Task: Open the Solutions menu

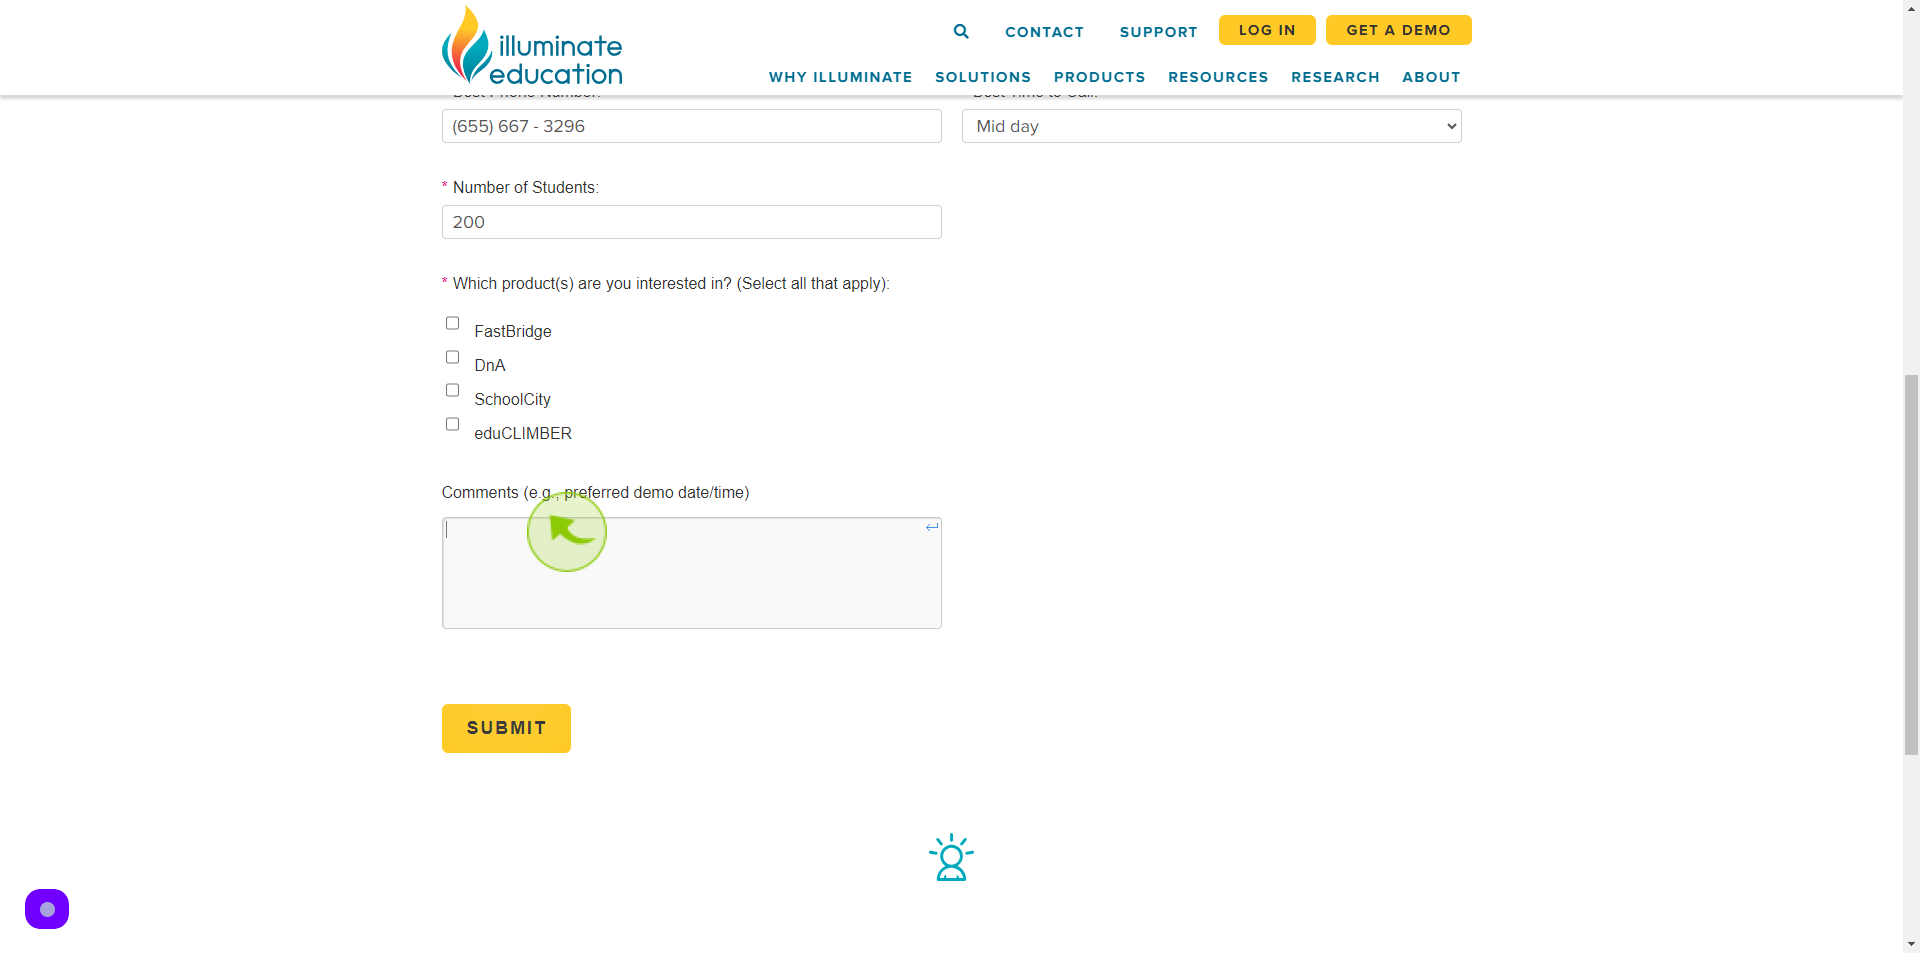Action: pos(983,77)
